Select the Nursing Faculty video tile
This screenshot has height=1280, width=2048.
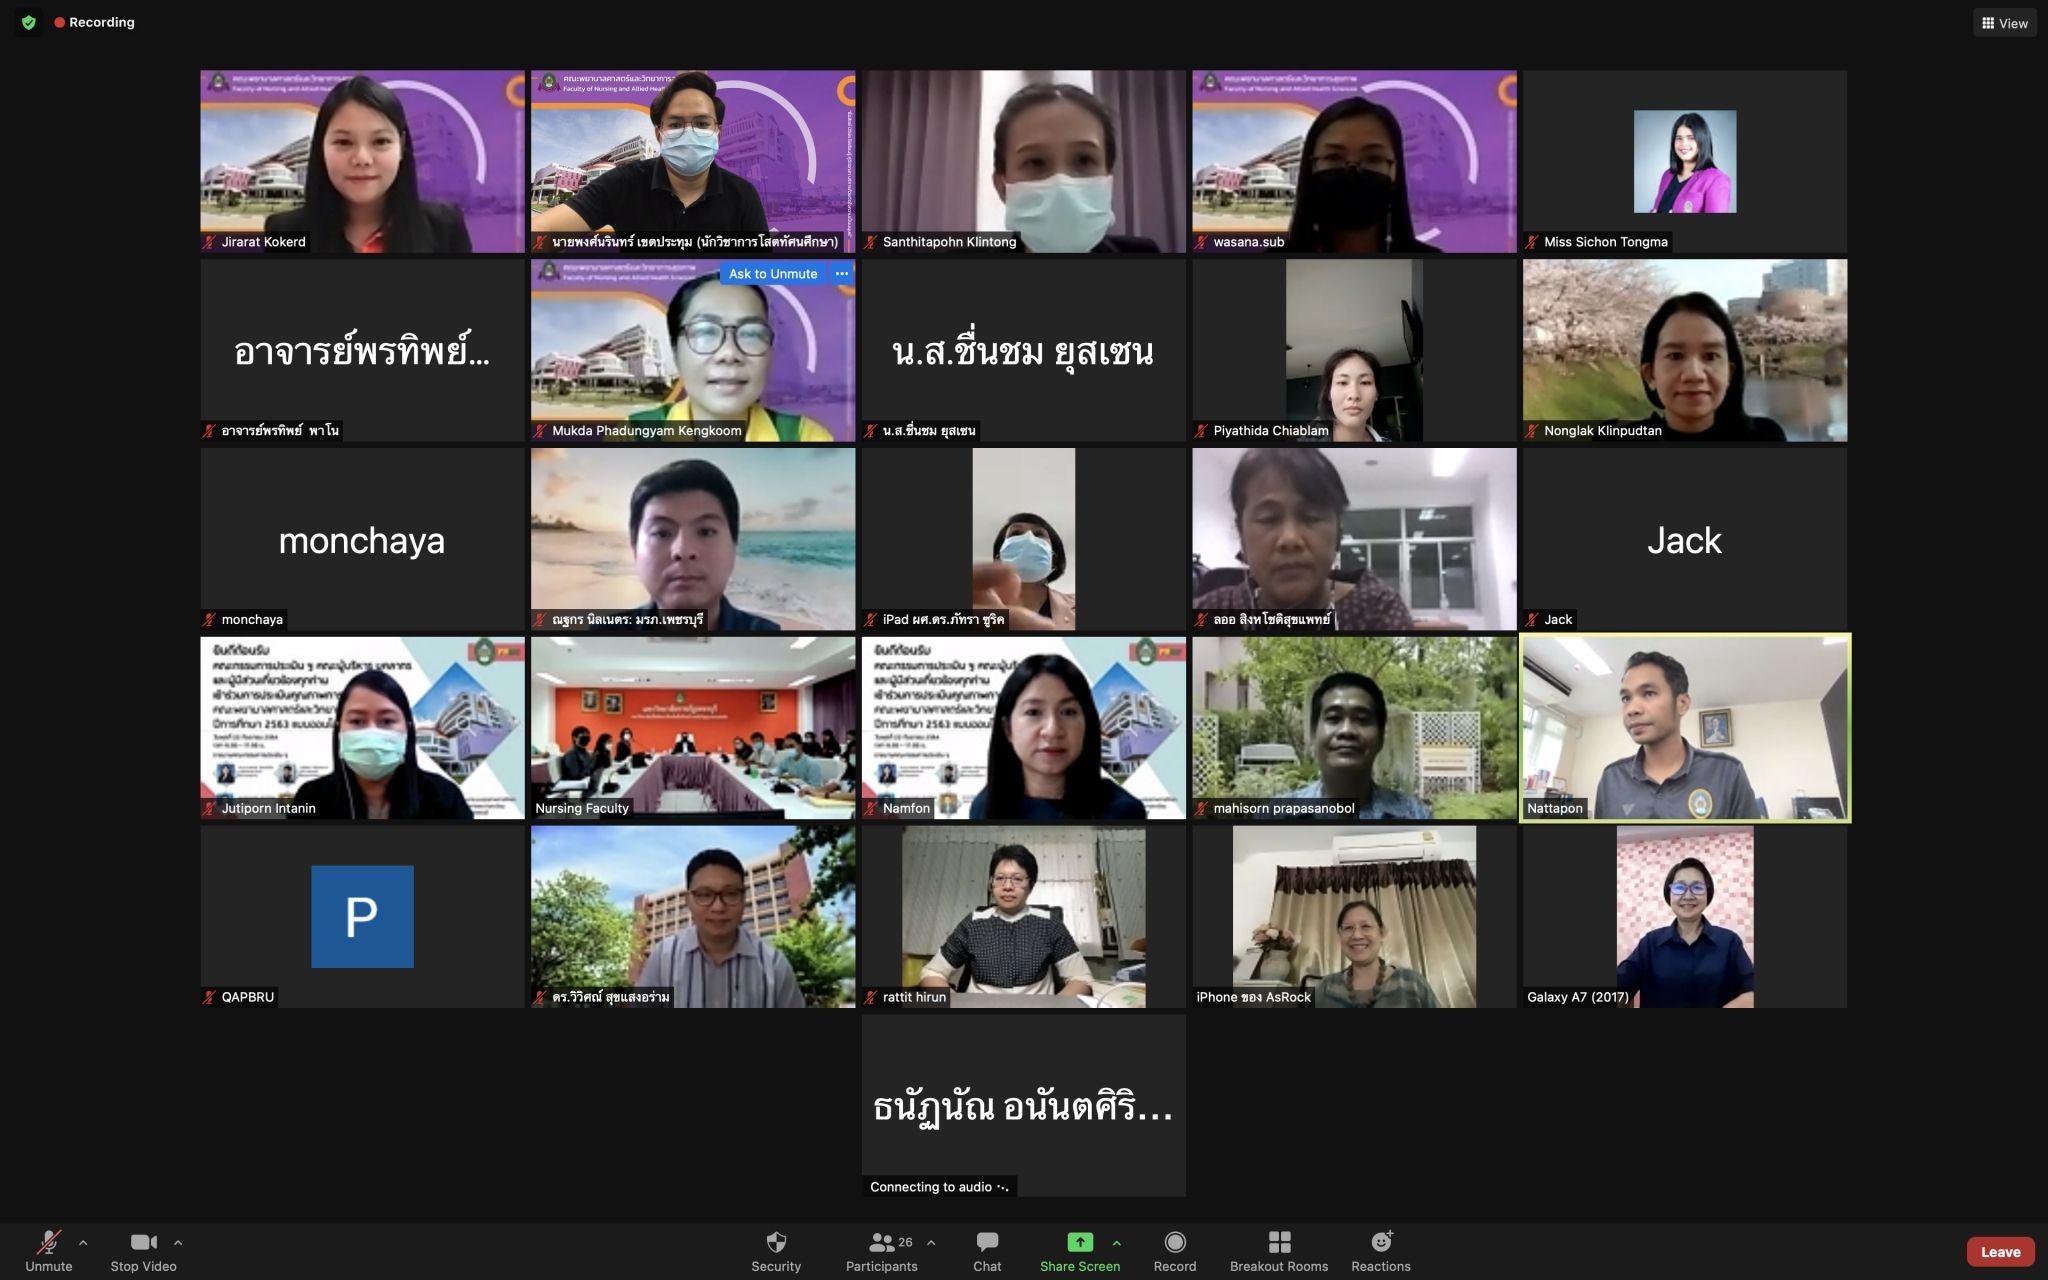(693, 728)
